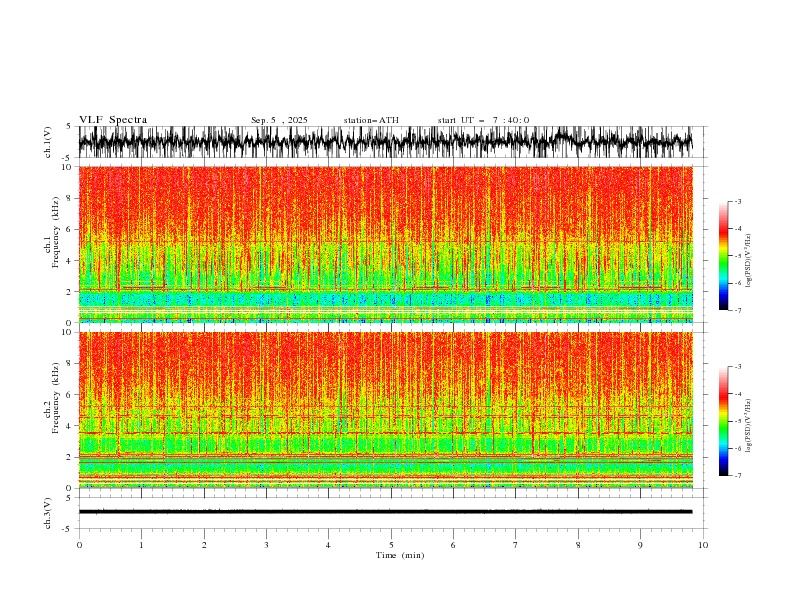Click the "Time (min)" axis title

(x=400, y=555)
